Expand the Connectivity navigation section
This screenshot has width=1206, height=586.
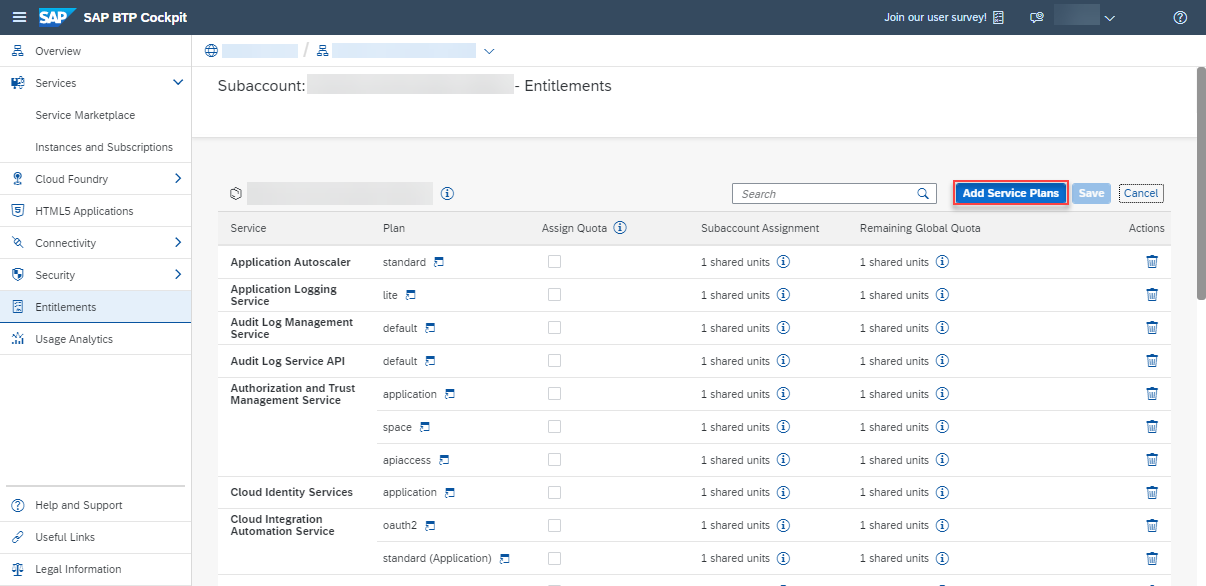point(178,243)
